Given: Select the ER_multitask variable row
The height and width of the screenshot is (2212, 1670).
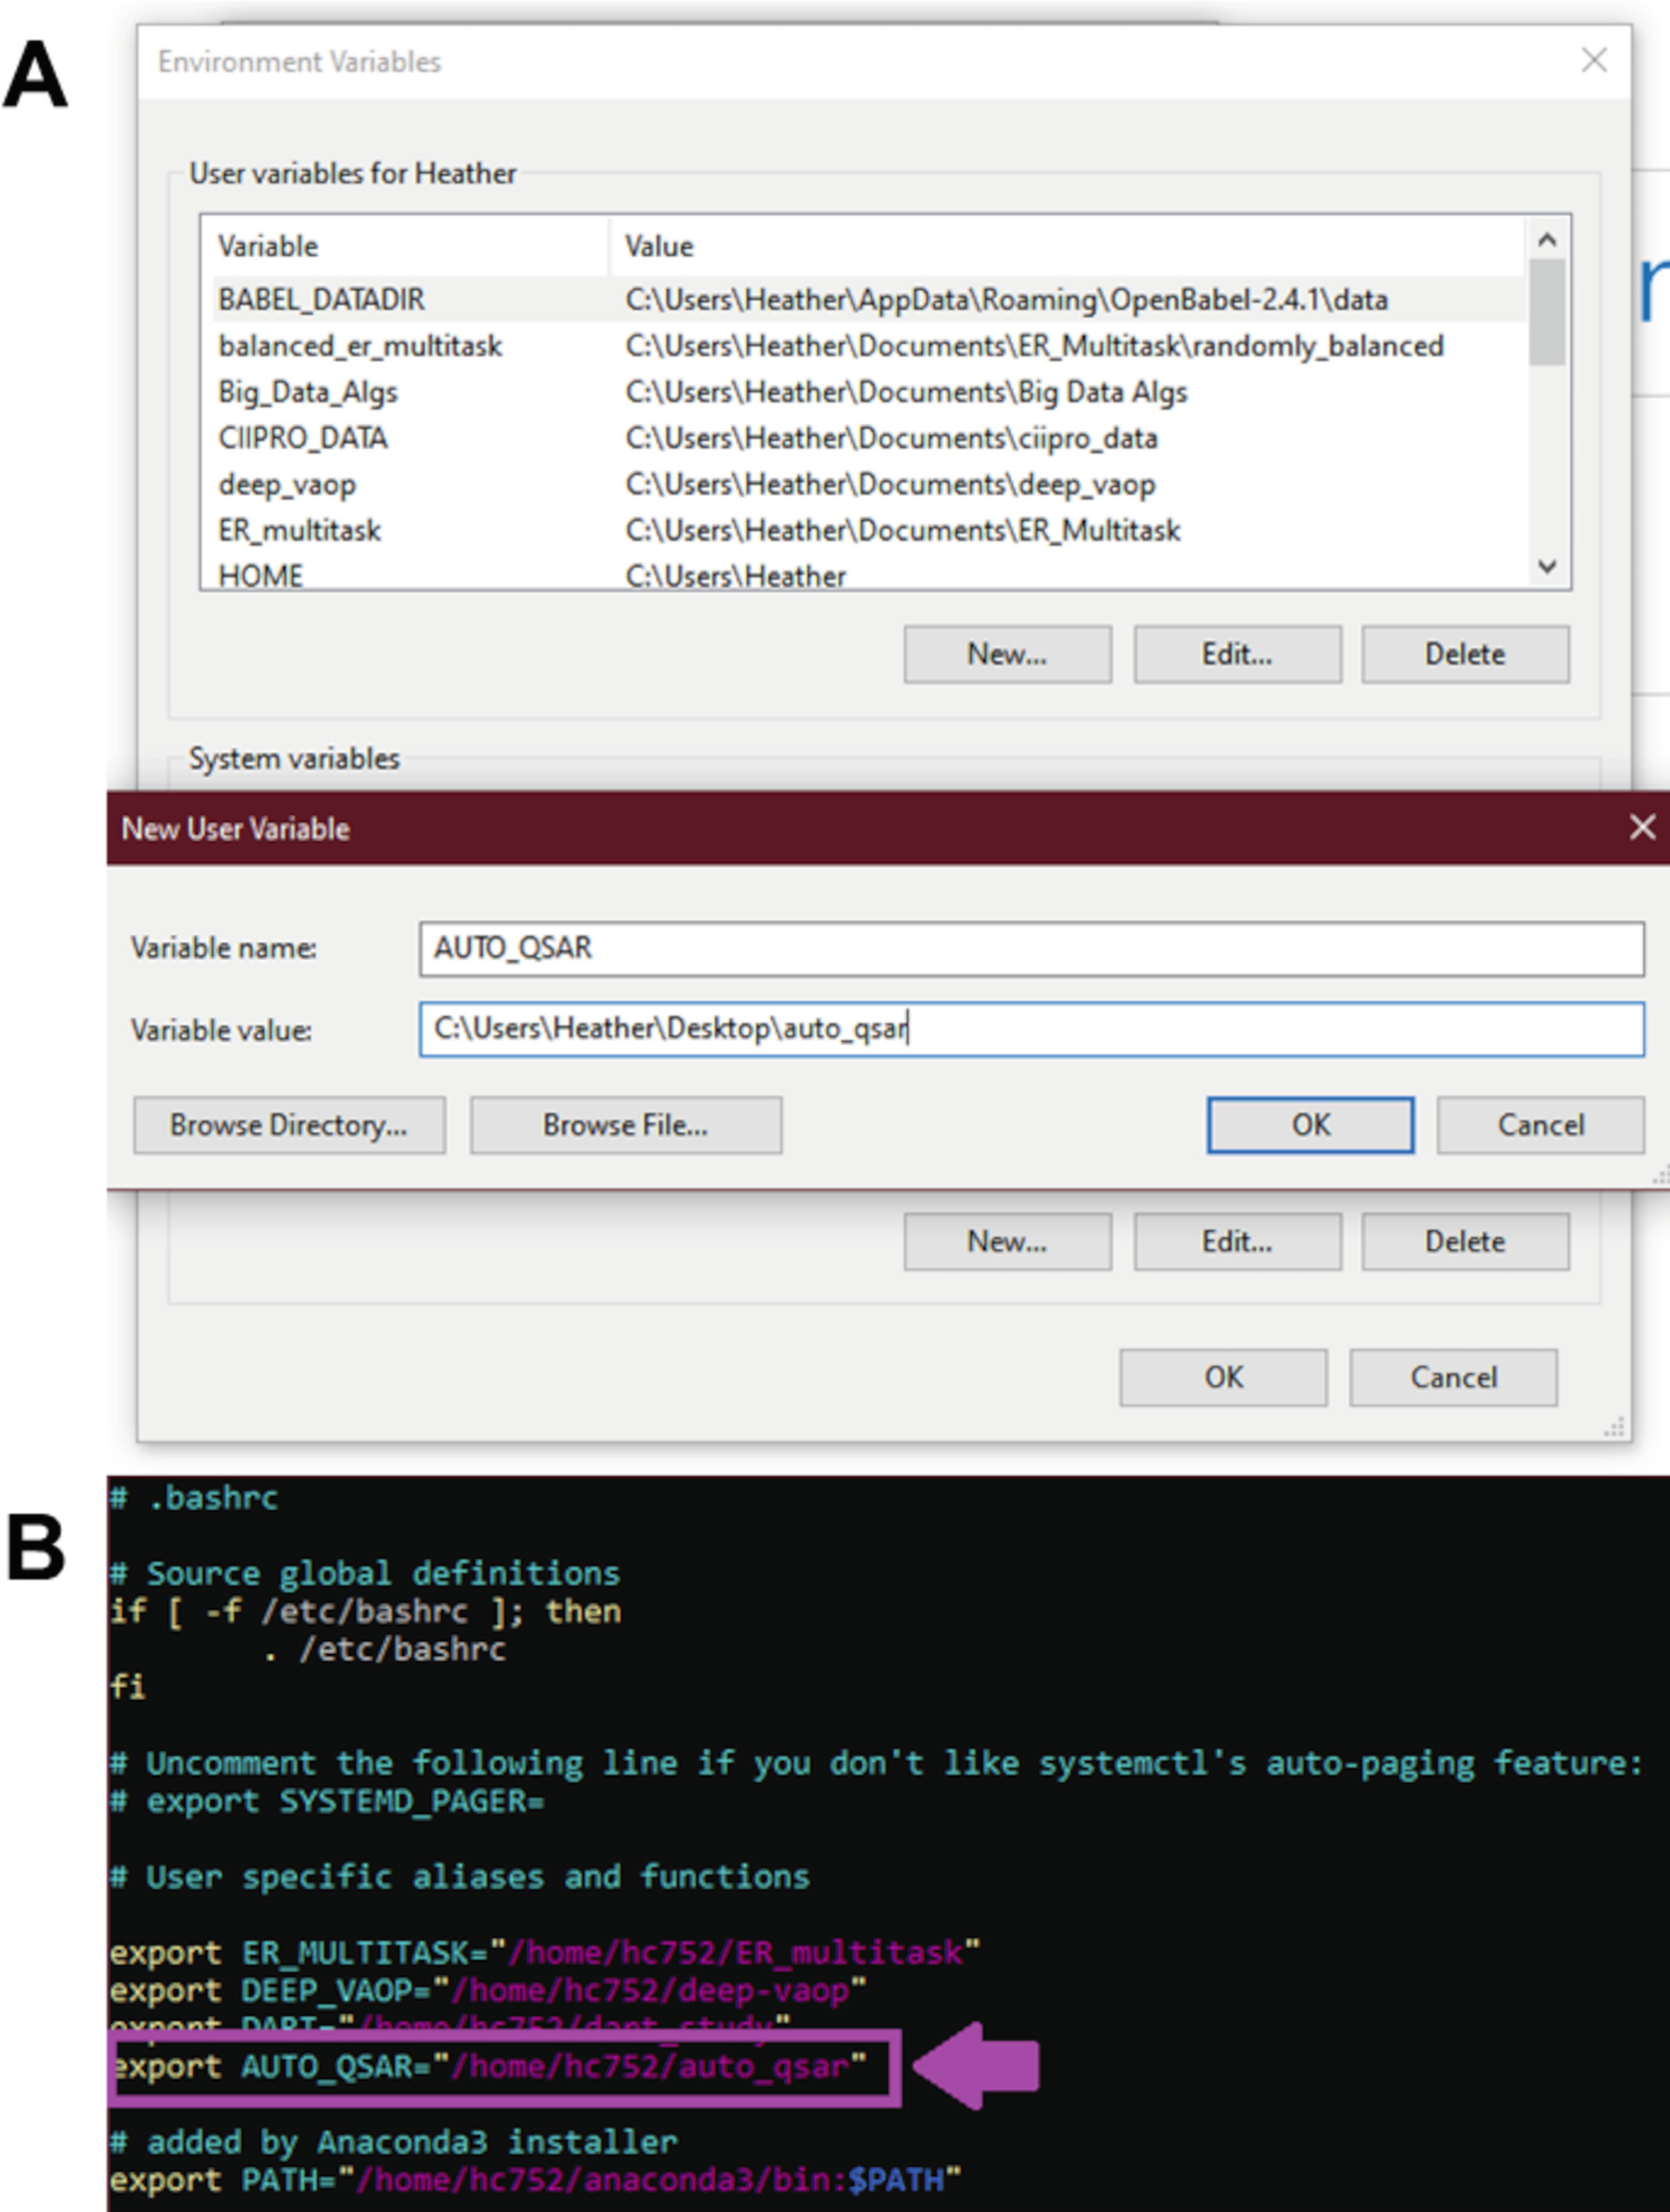Looking at the screenshot, I should click(x=868, y=530).
